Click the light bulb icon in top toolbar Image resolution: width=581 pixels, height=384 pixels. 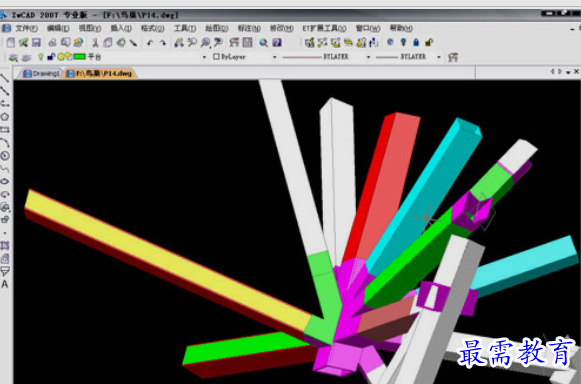[403, 42]
